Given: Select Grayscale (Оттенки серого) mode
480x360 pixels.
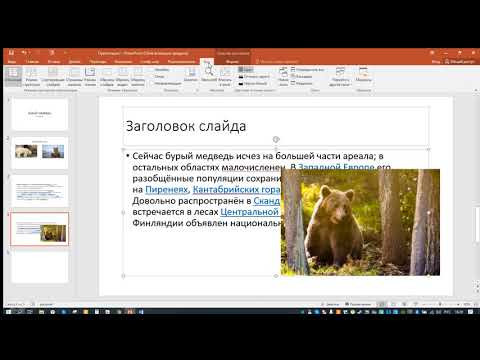Looking at the screenshot, I should point(254,76).
